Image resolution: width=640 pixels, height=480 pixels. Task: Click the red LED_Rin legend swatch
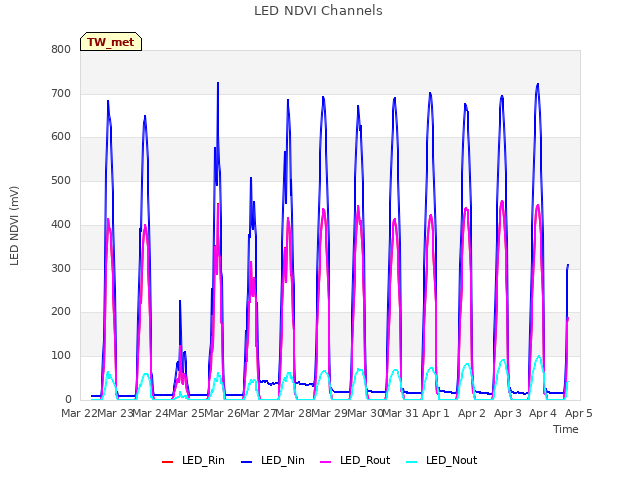(x=167, y=462)
